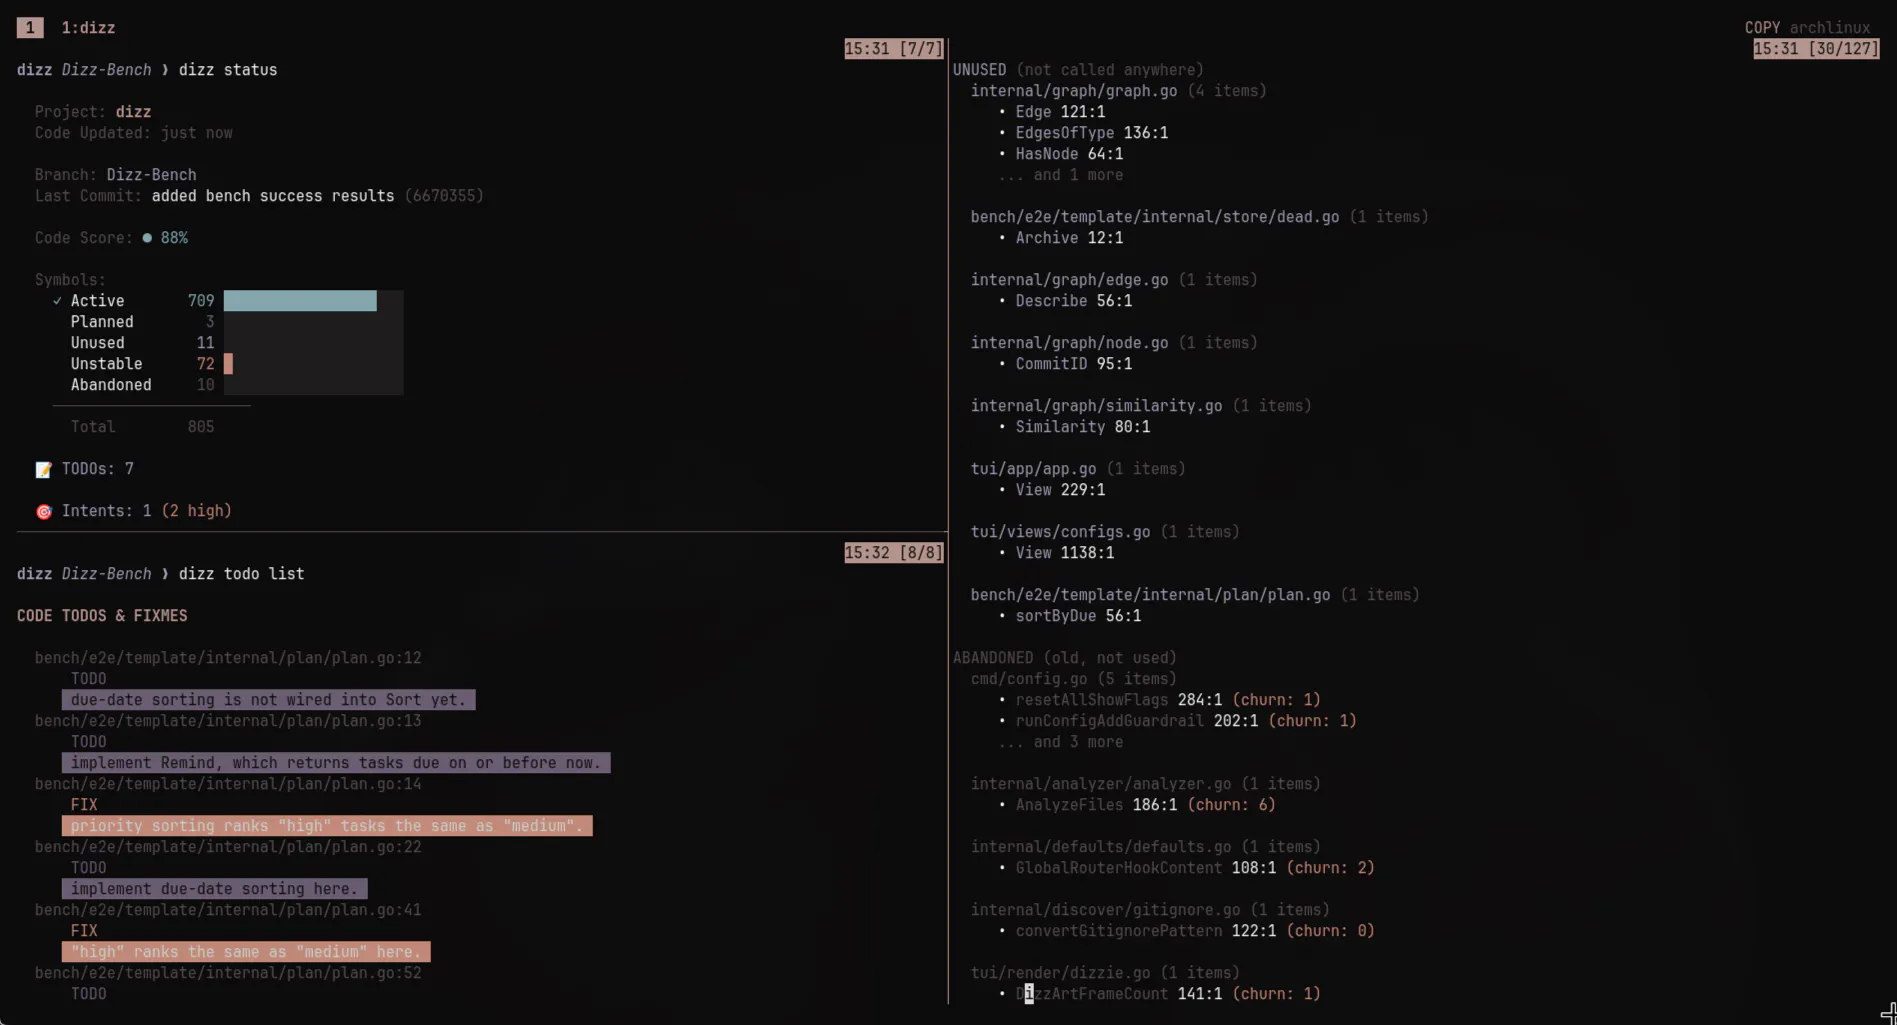Click the '15:31 [30/127]' position indicator

click(1816, 49)
